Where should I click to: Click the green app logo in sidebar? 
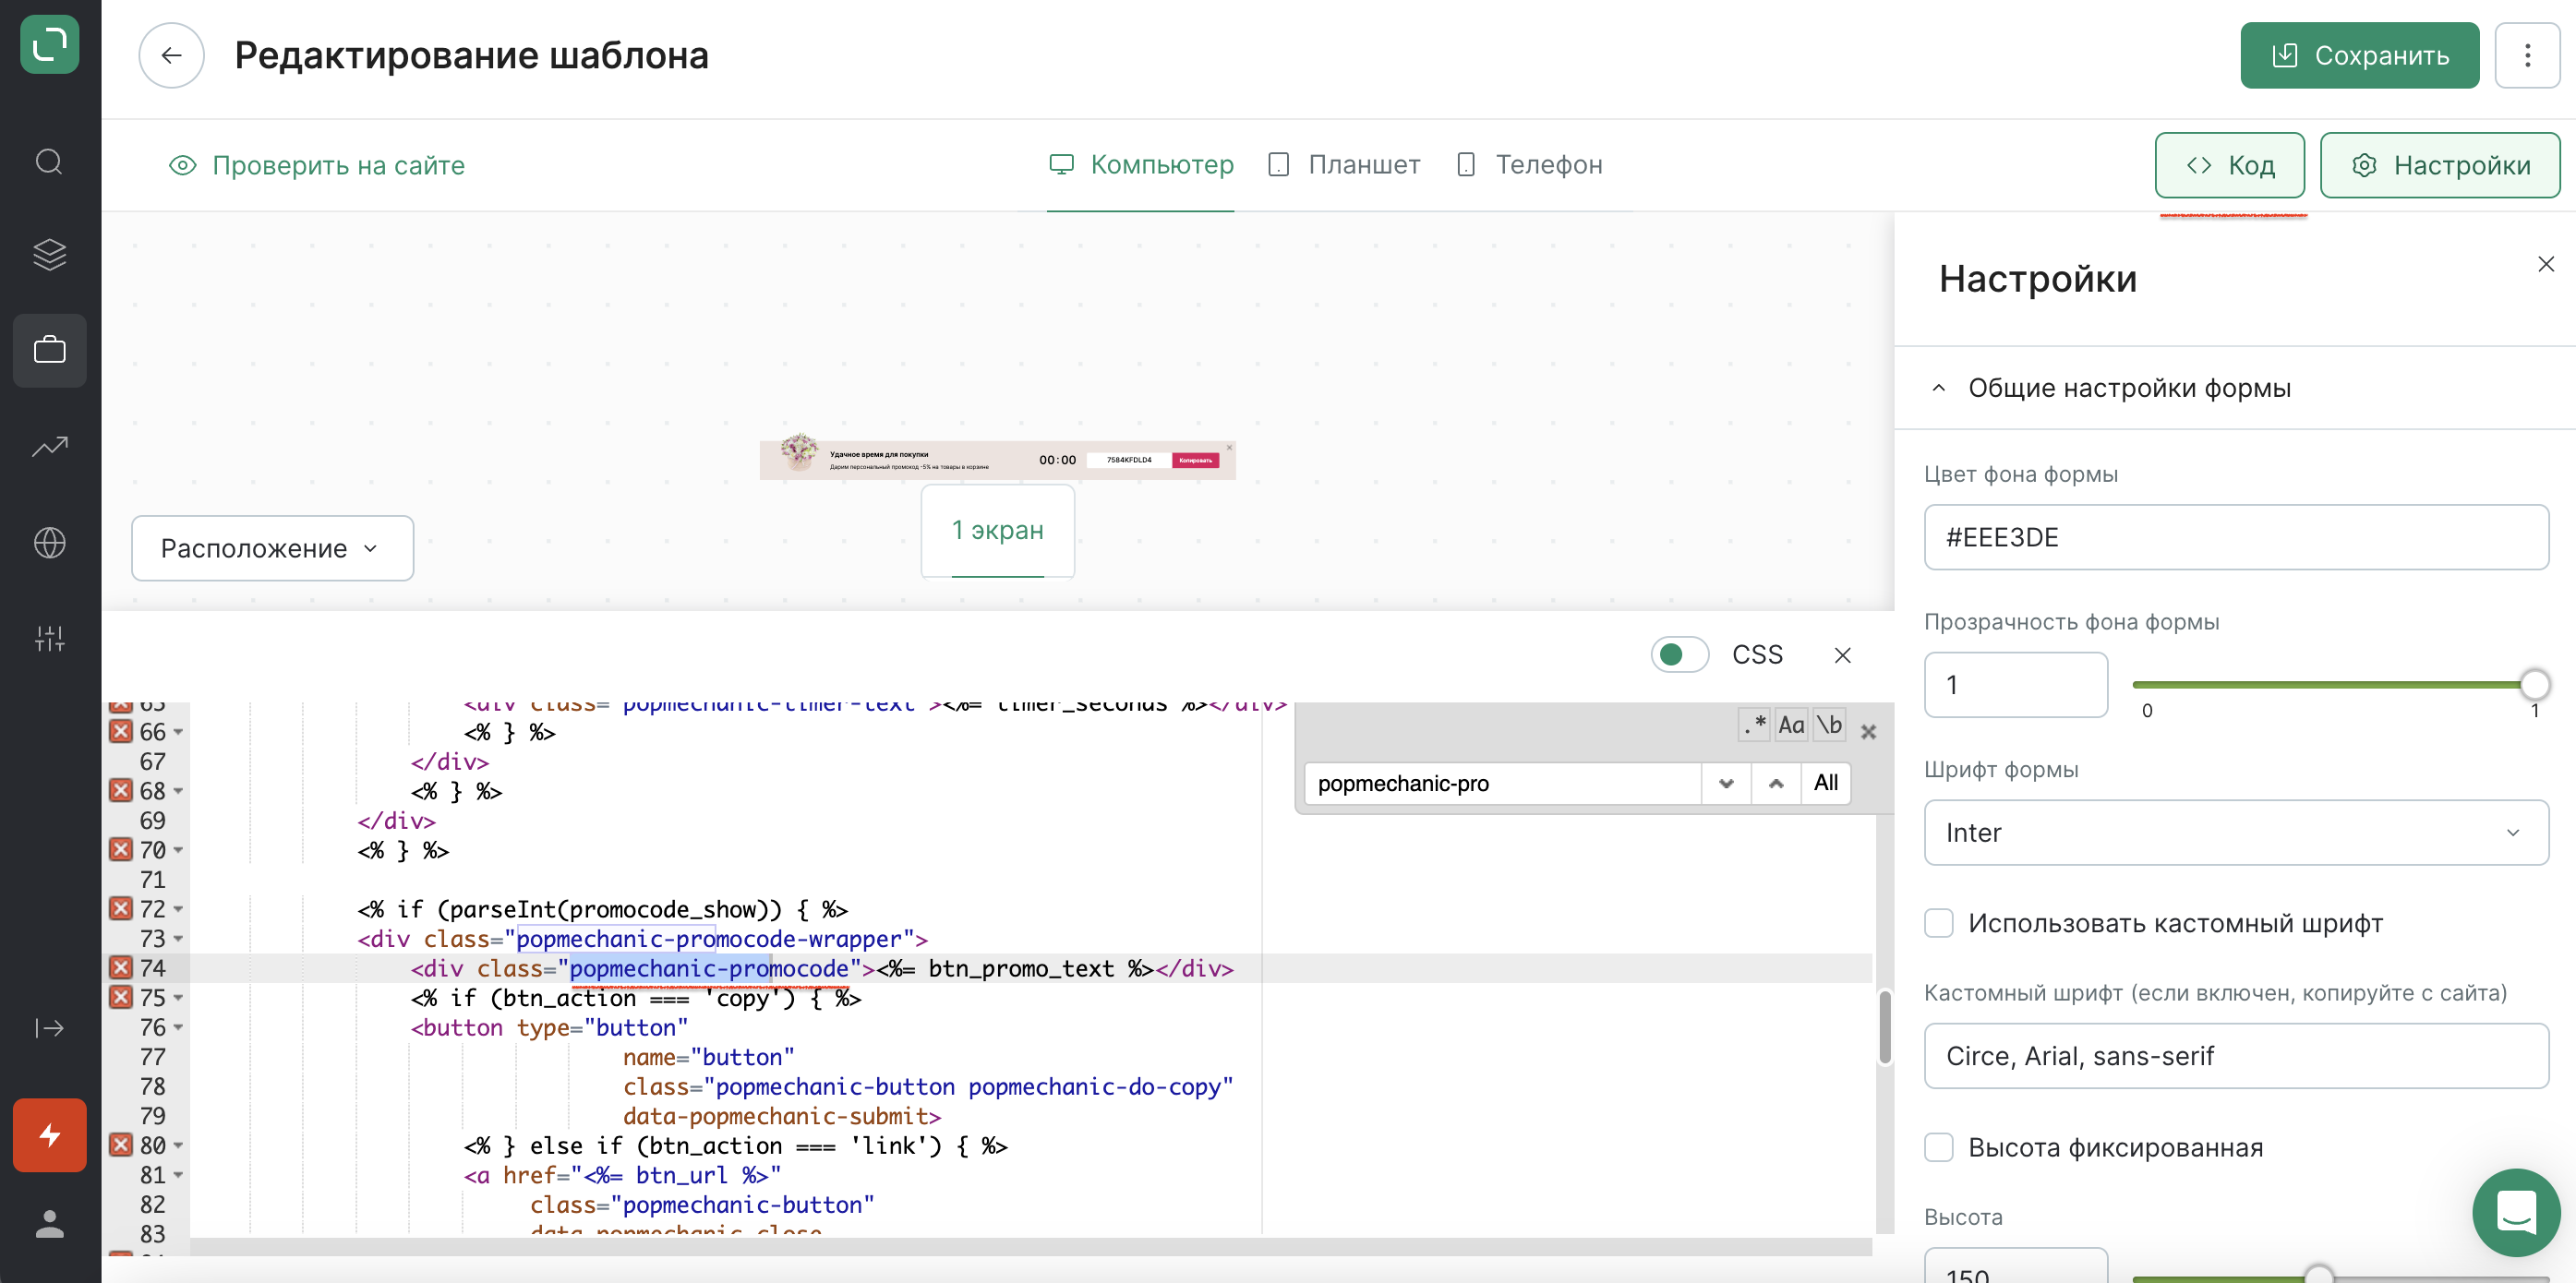pos(49,44)
